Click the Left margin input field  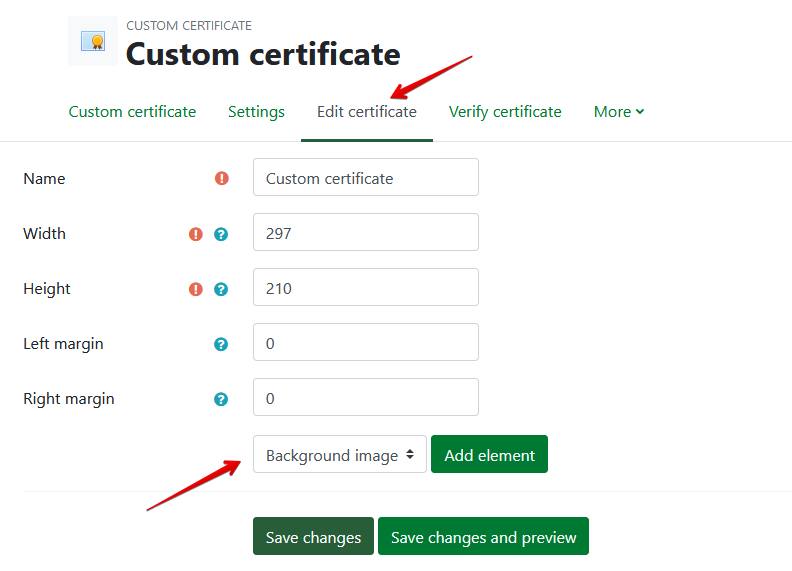click(x=365, y=343)
